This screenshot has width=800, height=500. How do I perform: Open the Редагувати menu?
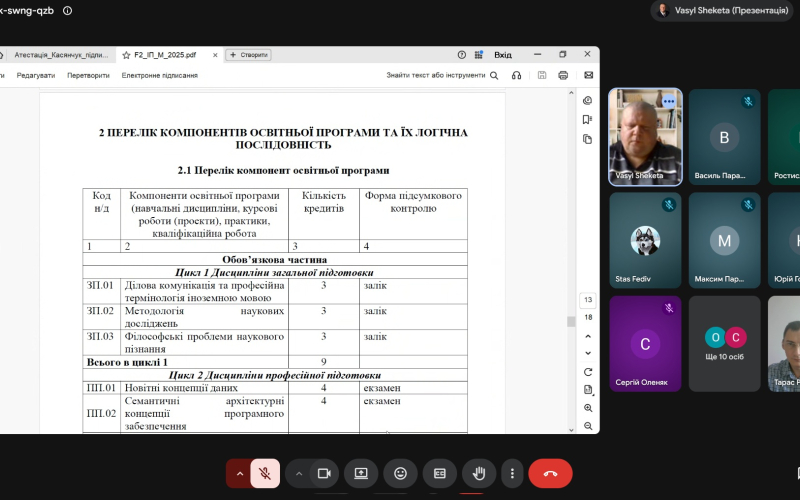(36, 75)
